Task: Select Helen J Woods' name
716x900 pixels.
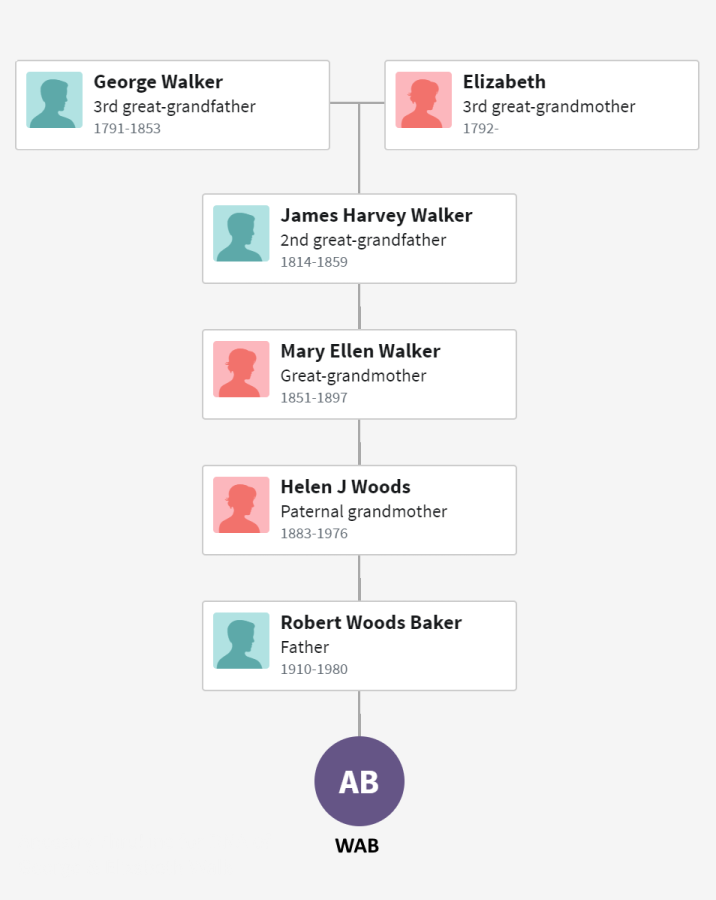Action: [x=345, y=487]
